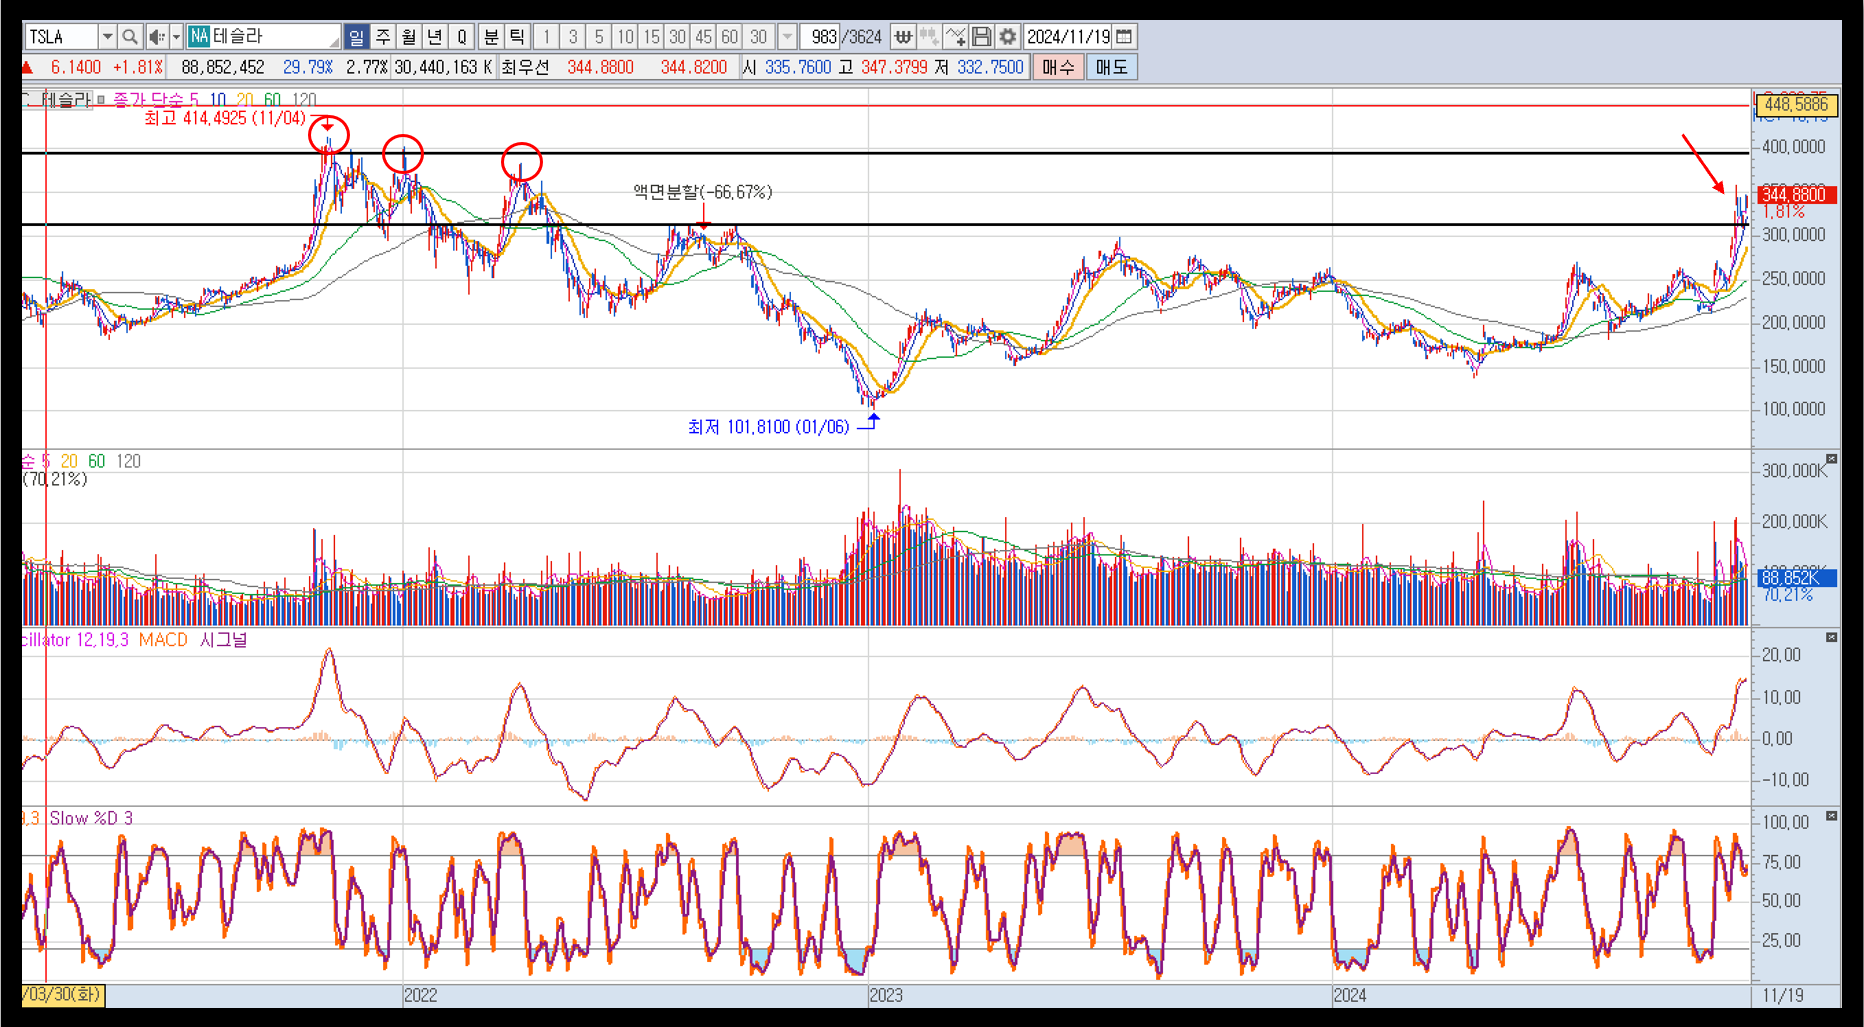Click the 2024 year marker on time axis
The height and width of the screenshot is (1027, 1864).
(1349, 996)
